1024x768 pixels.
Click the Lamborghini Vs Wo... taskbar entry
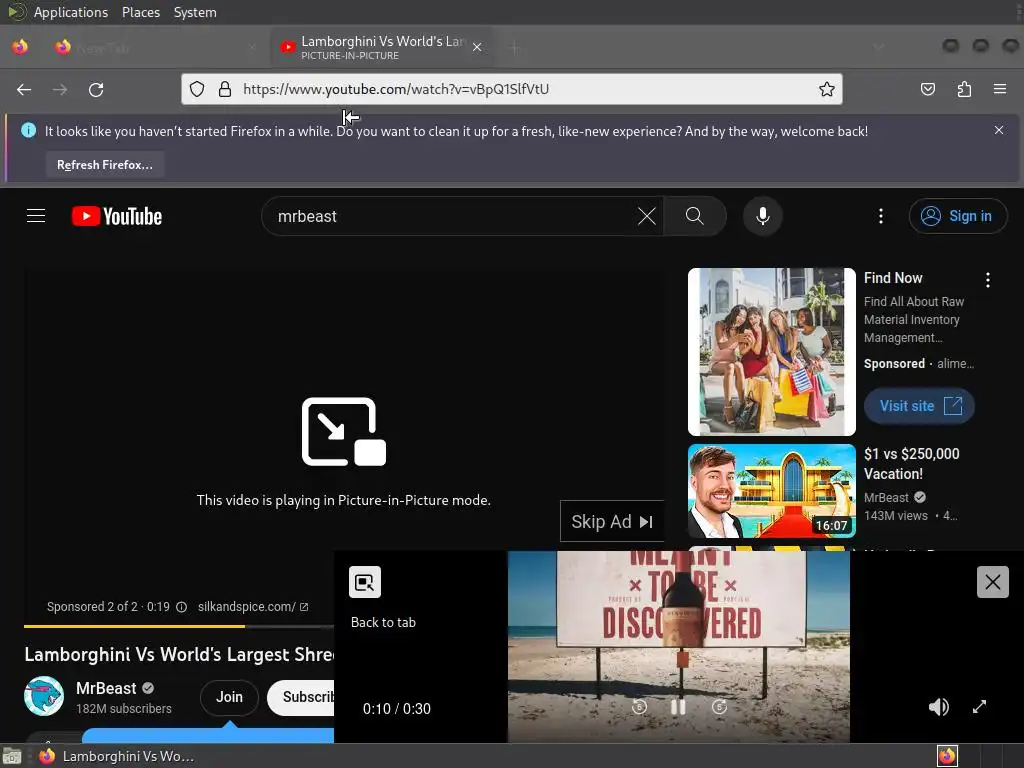point(118,756)
